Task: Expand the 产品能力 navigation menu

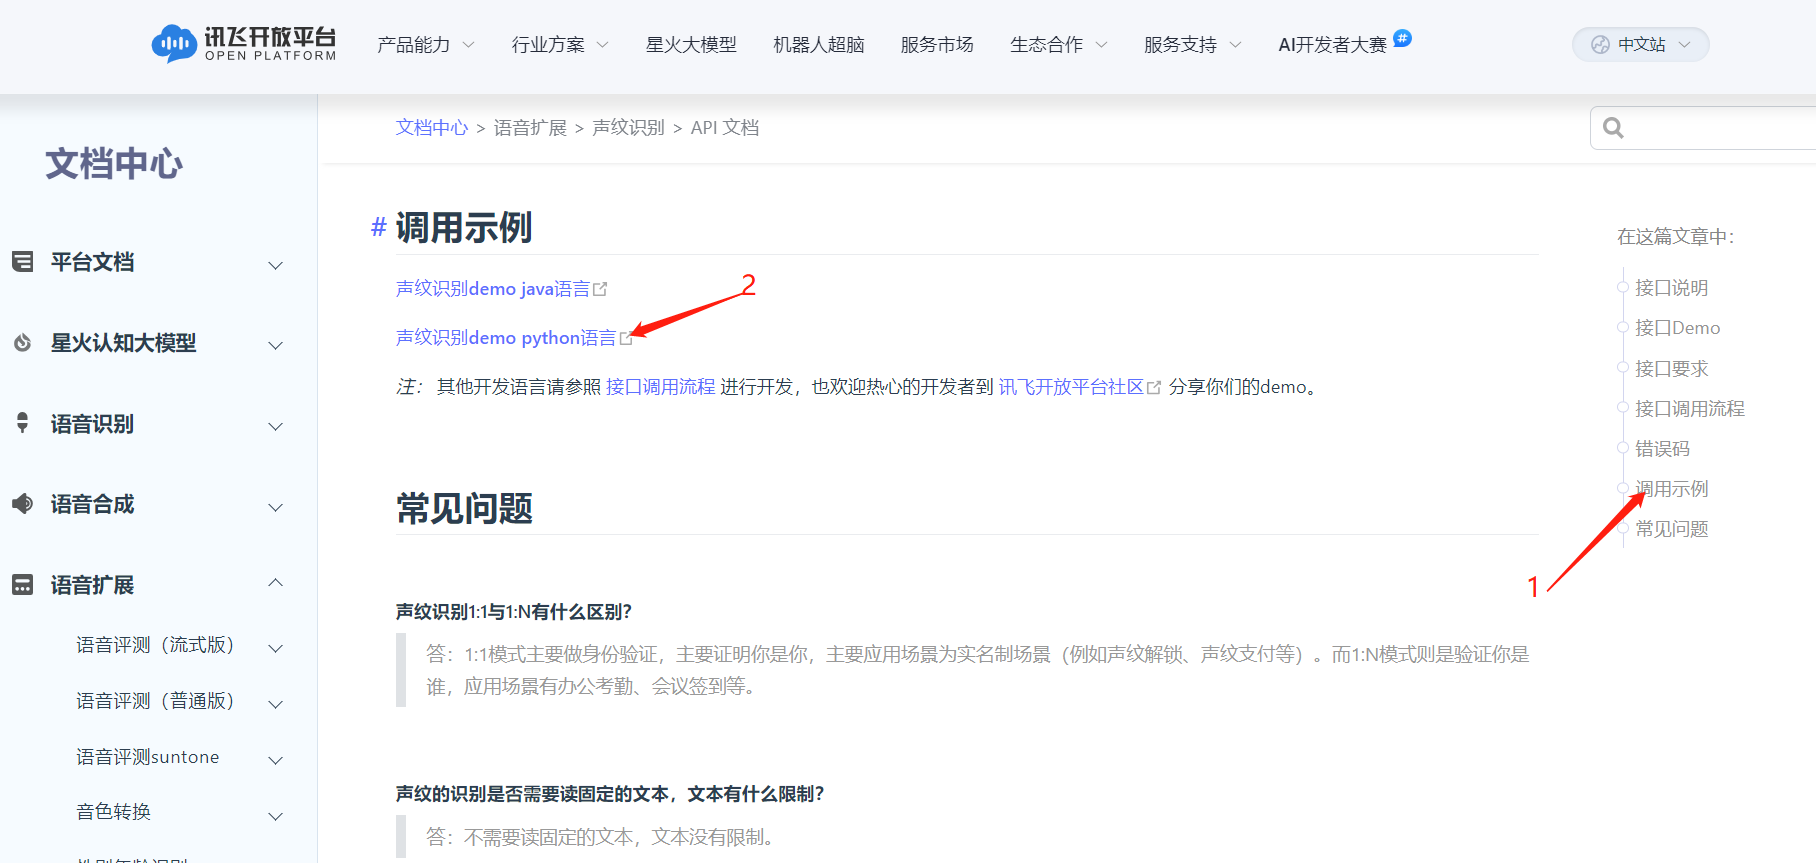Action: pos(425,45)
